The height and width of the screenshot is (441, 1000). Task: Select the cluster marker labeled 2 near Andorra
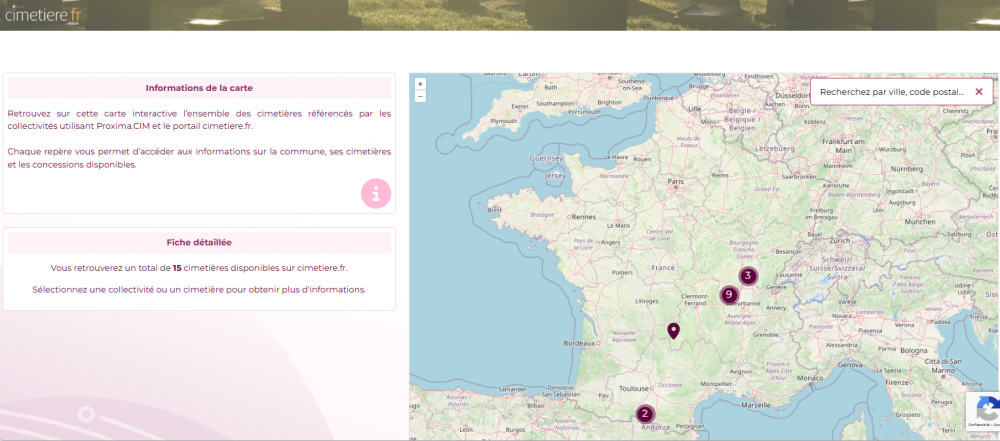[645, 414]
